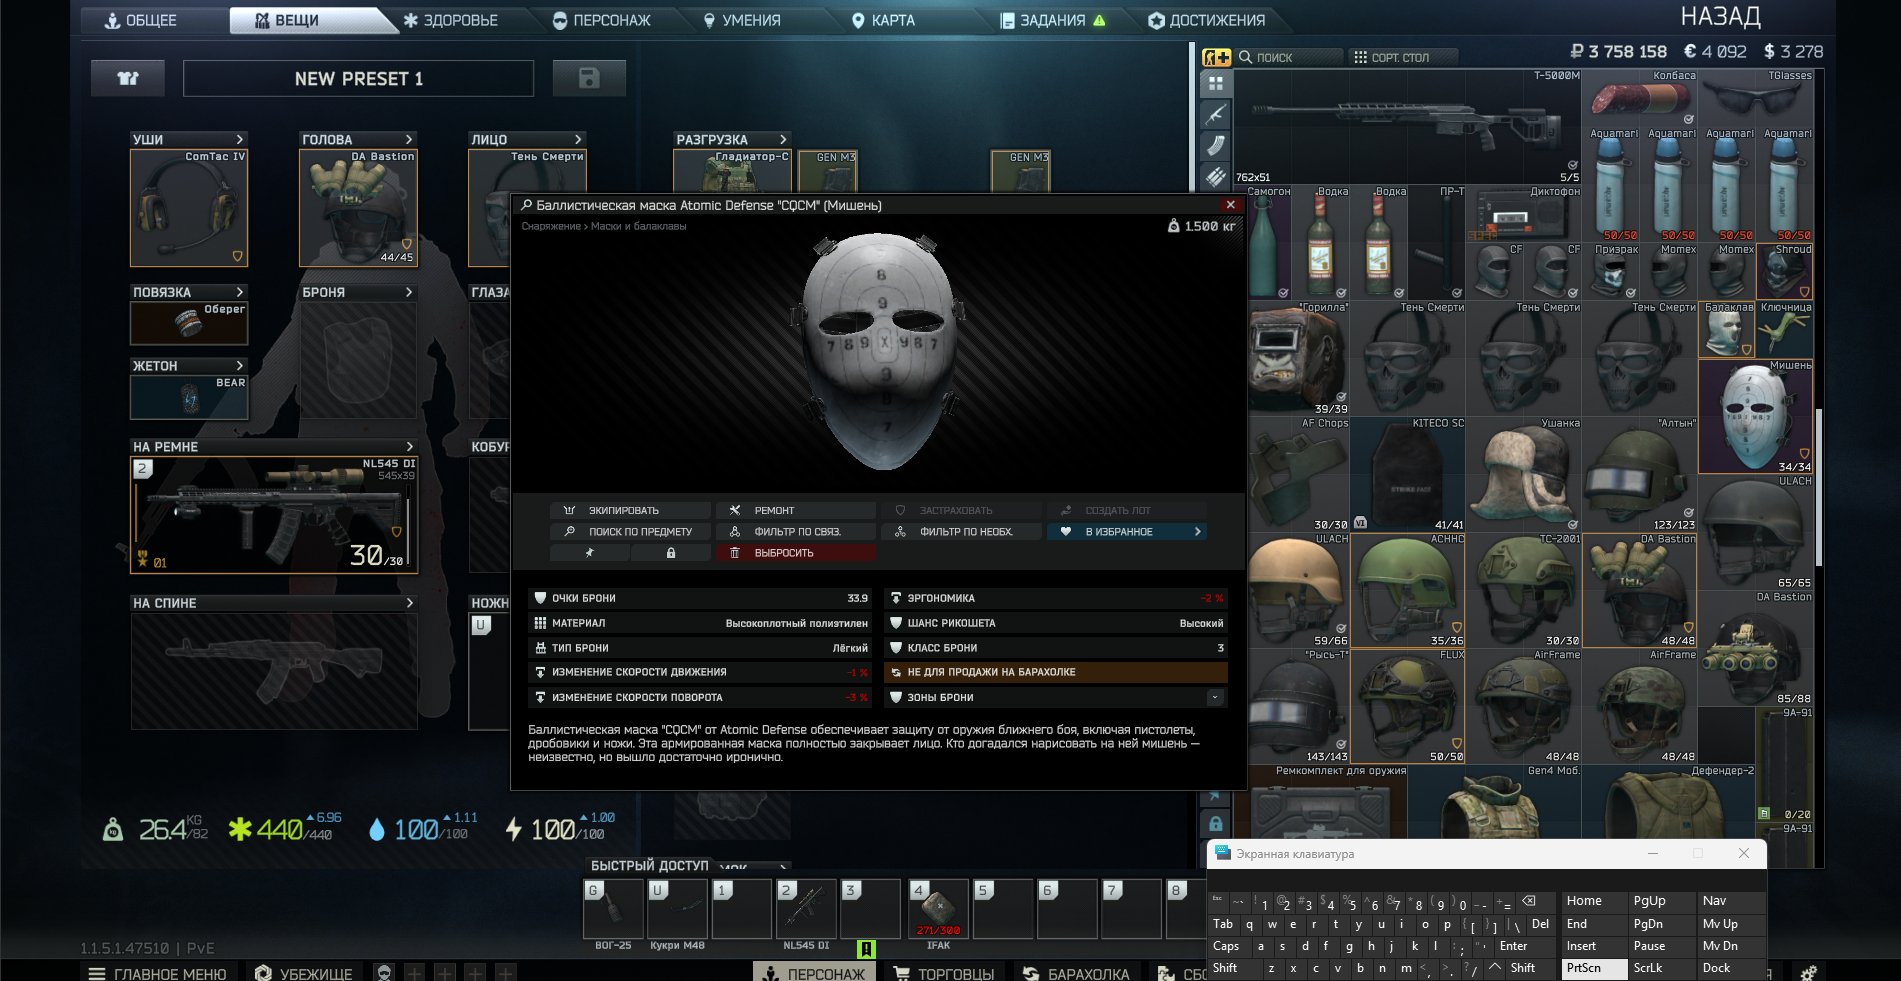The height and width of the screenshot is (981, 1901).
Task: Click the settings gear icon in bottom bar
Action: click(x=1808, y=973)
